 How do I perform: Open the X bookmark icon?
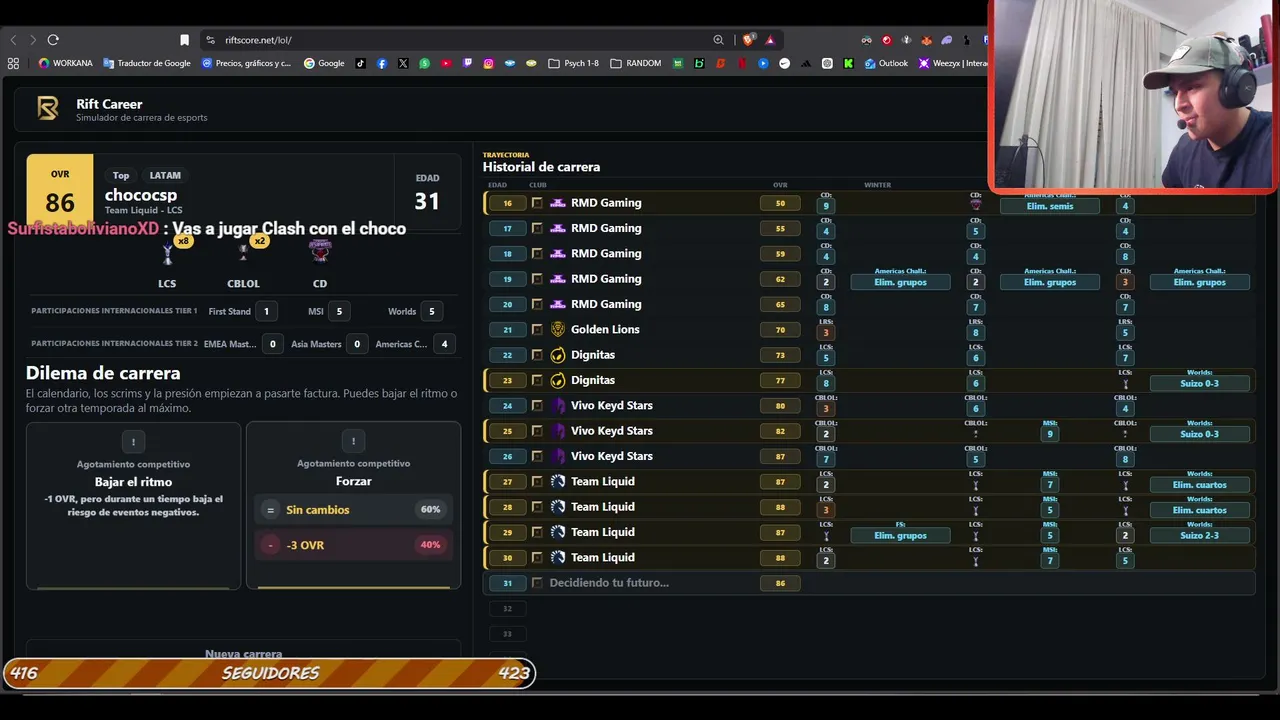tap(403, 63)
